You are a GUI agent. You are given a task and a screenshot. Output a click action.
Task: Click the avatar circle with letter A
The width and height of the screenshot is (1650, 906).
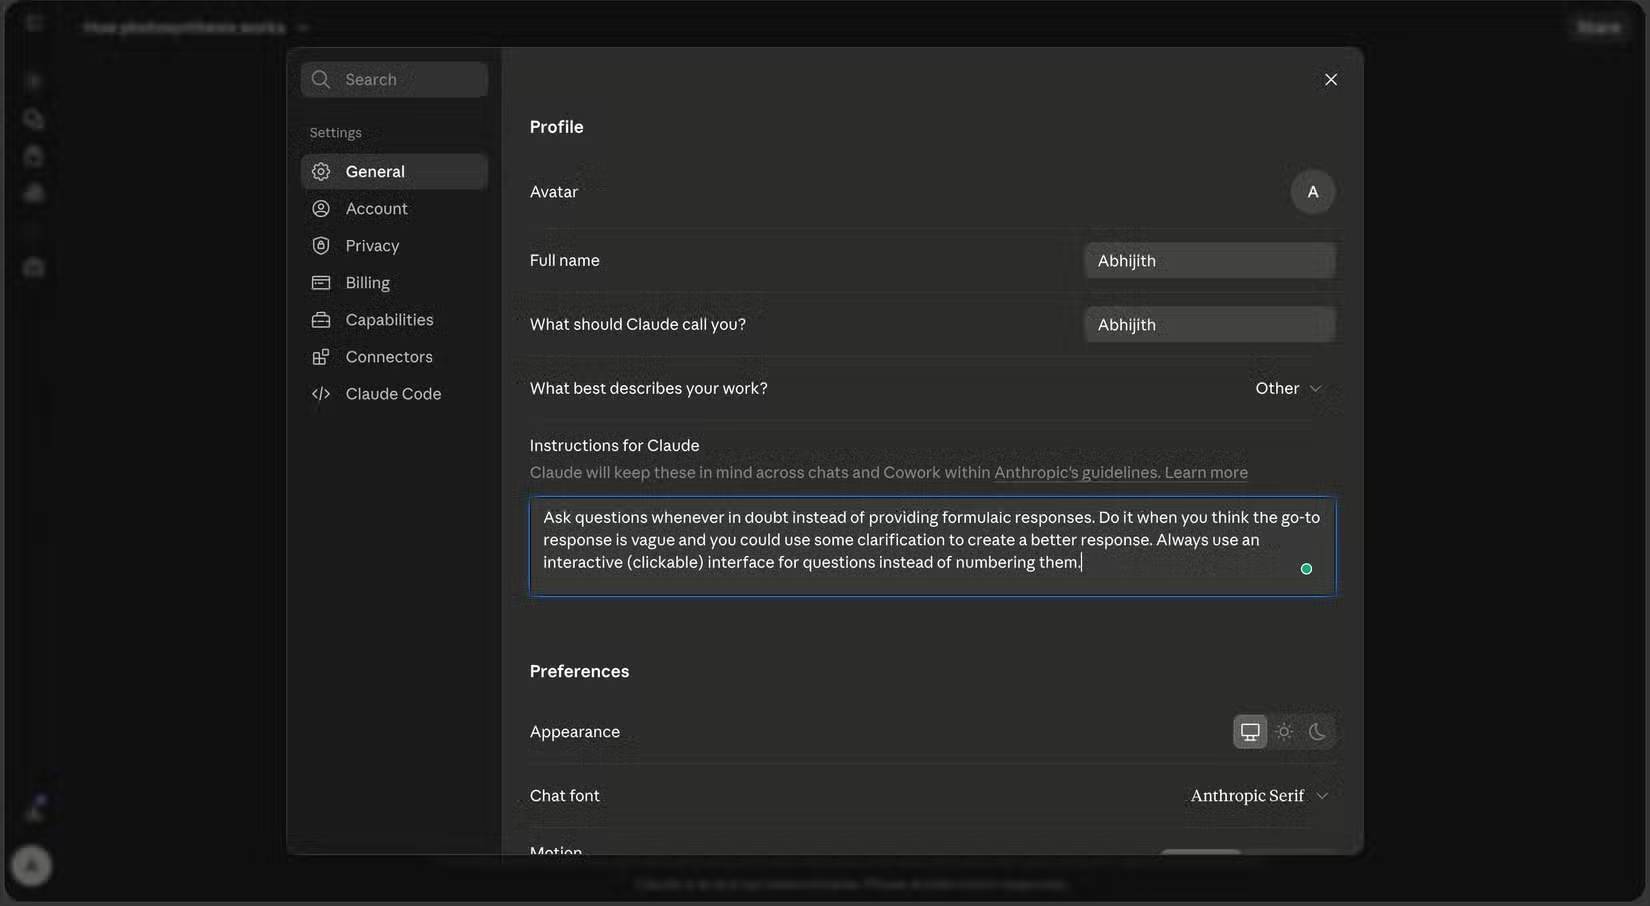(1313, 192)
